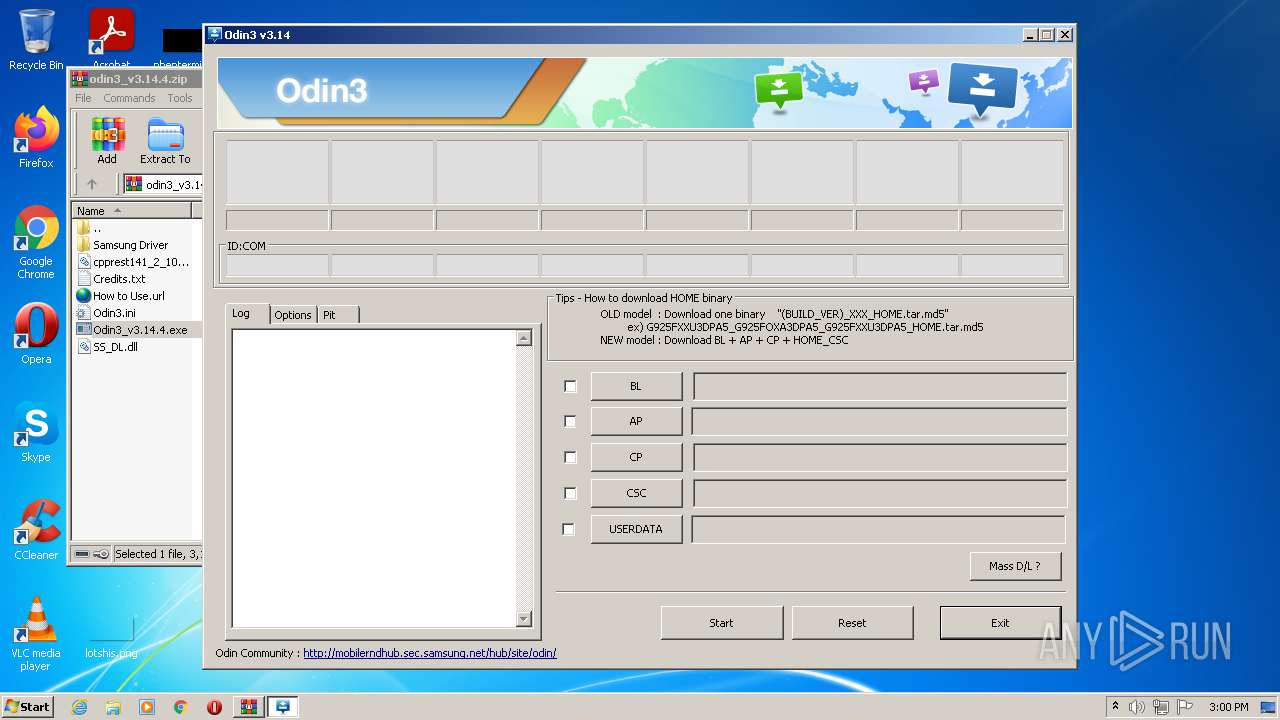Open the Windows Start menu

[x=27, y=706]
